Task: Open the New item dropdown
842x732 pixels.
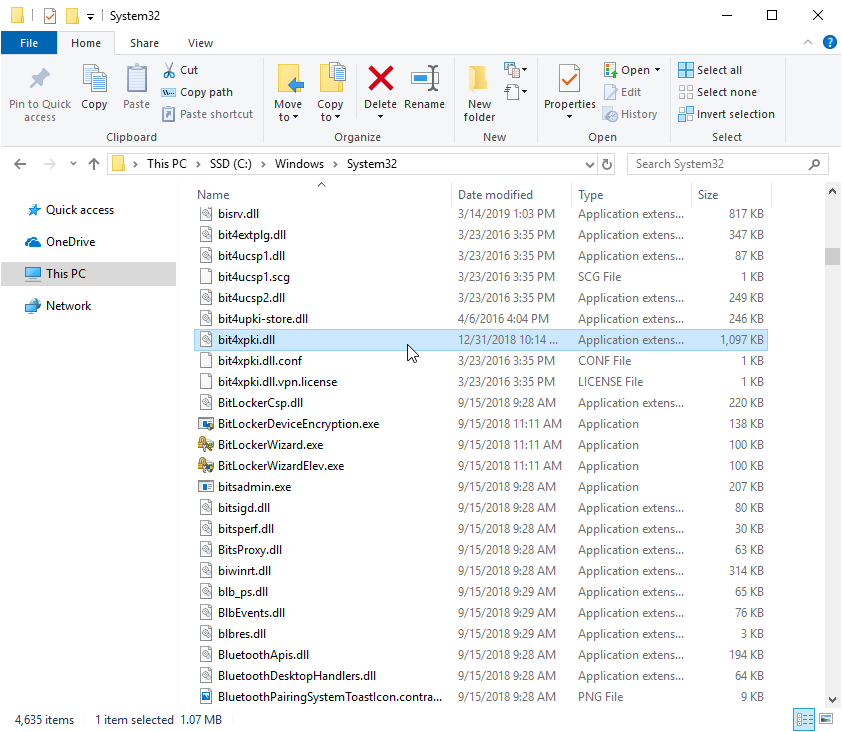Action: [515, 70]
